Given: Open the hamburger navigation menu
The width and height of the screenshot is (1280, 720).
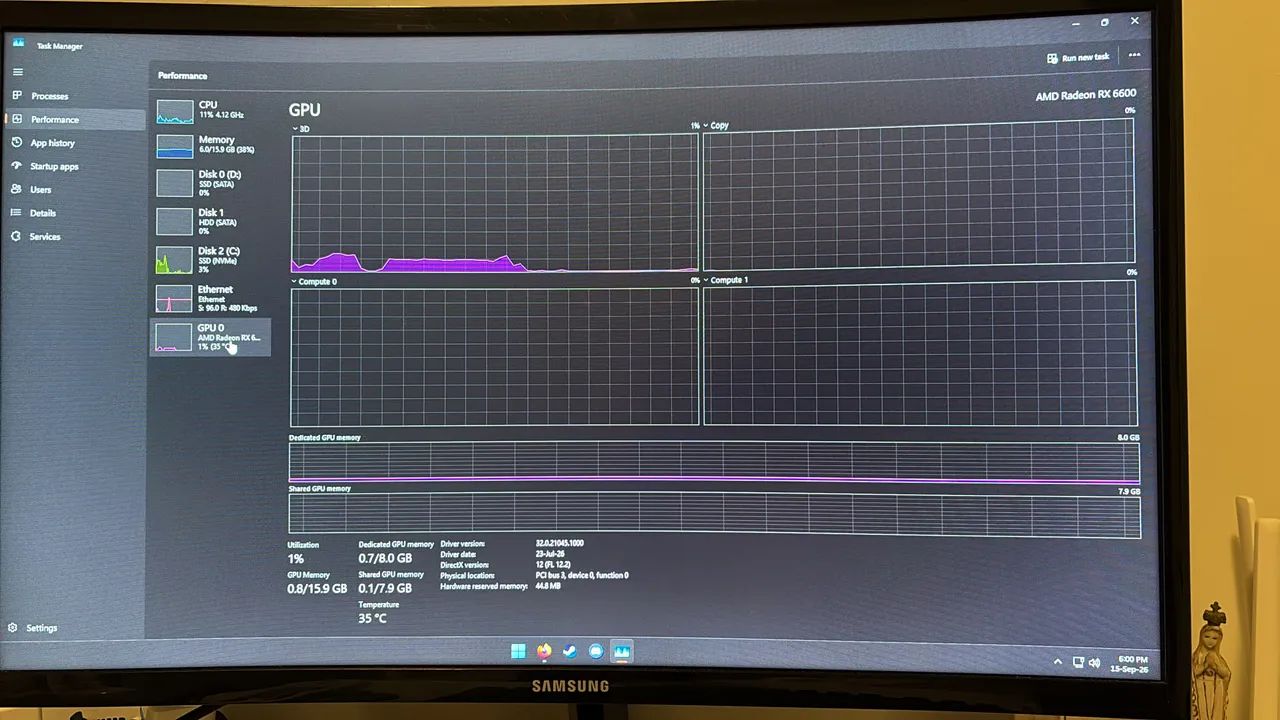Looking at the screenshot, I should [x=17, y=72].
